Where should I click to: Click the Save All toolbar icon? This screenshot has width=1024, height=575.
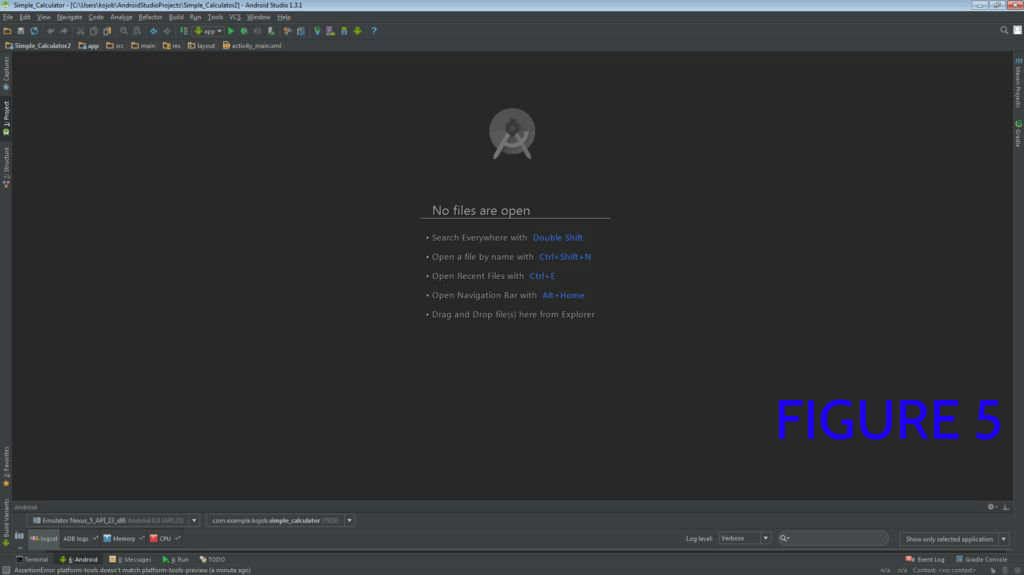[20, 31]
